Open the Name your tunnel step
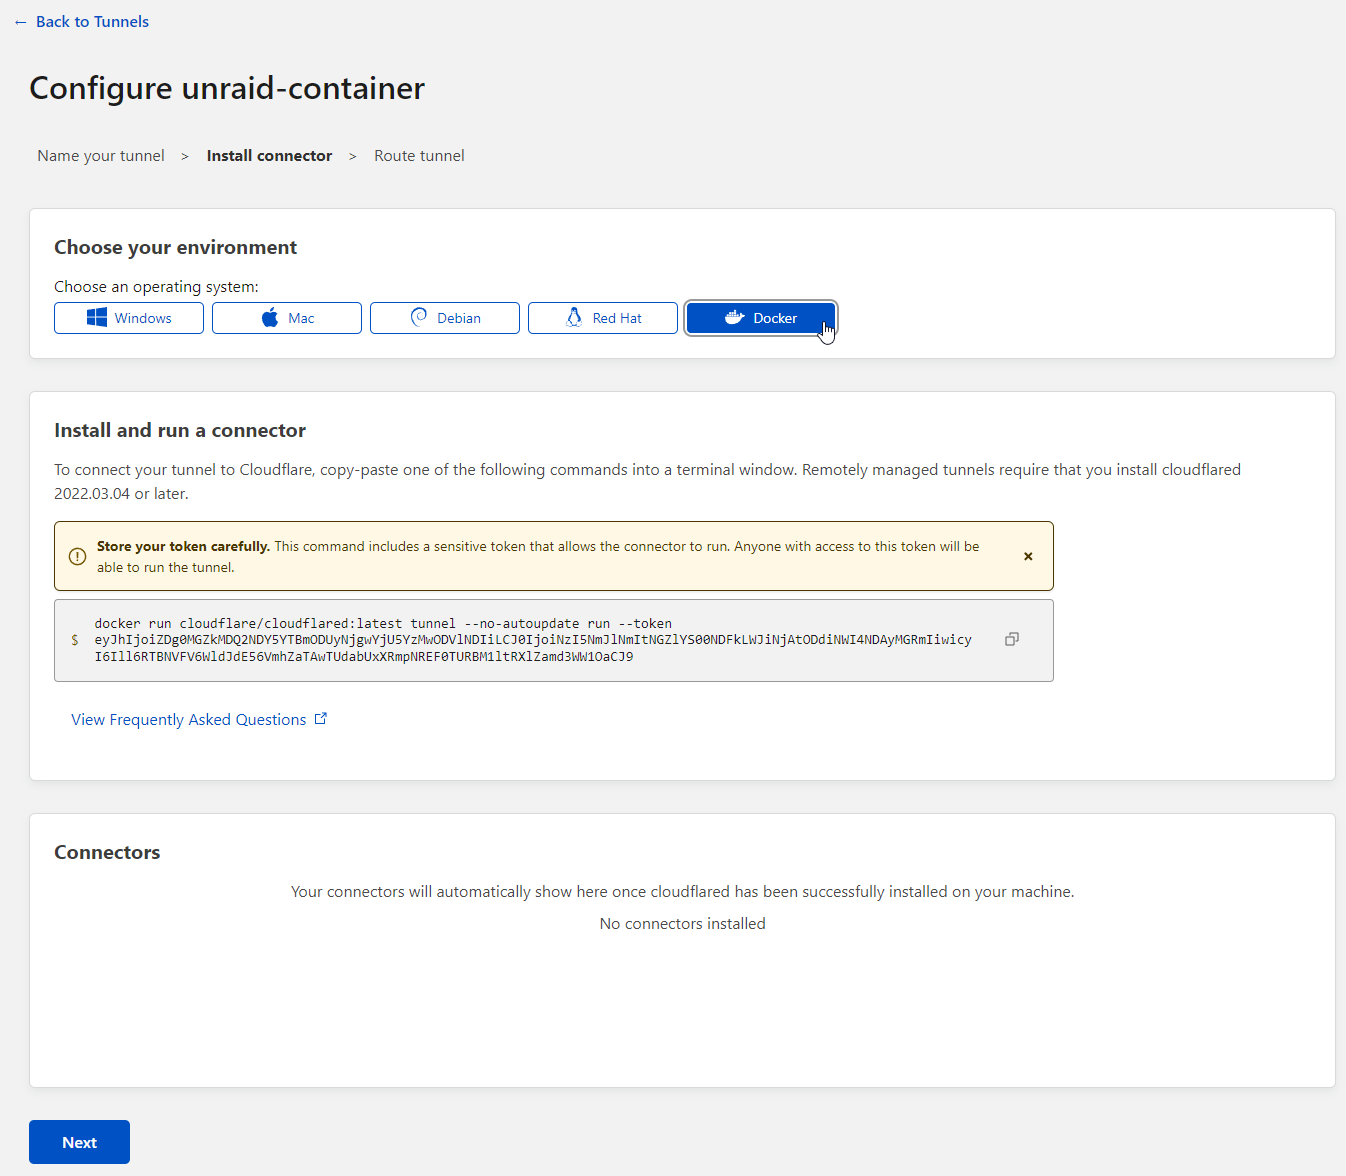 [101, 156]
